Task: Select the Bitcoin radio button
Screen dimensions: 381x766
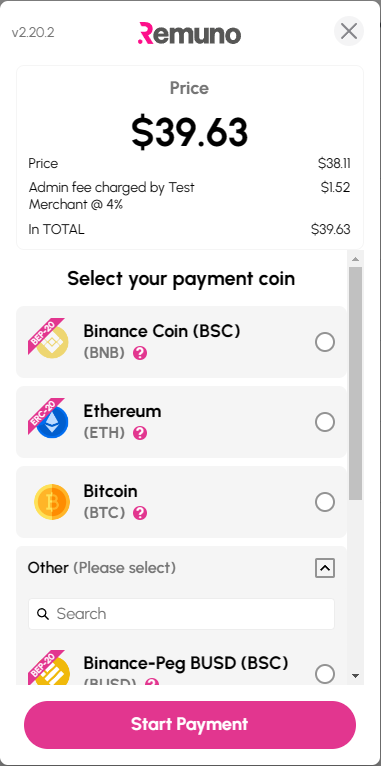Action: [x=325, y=502]
